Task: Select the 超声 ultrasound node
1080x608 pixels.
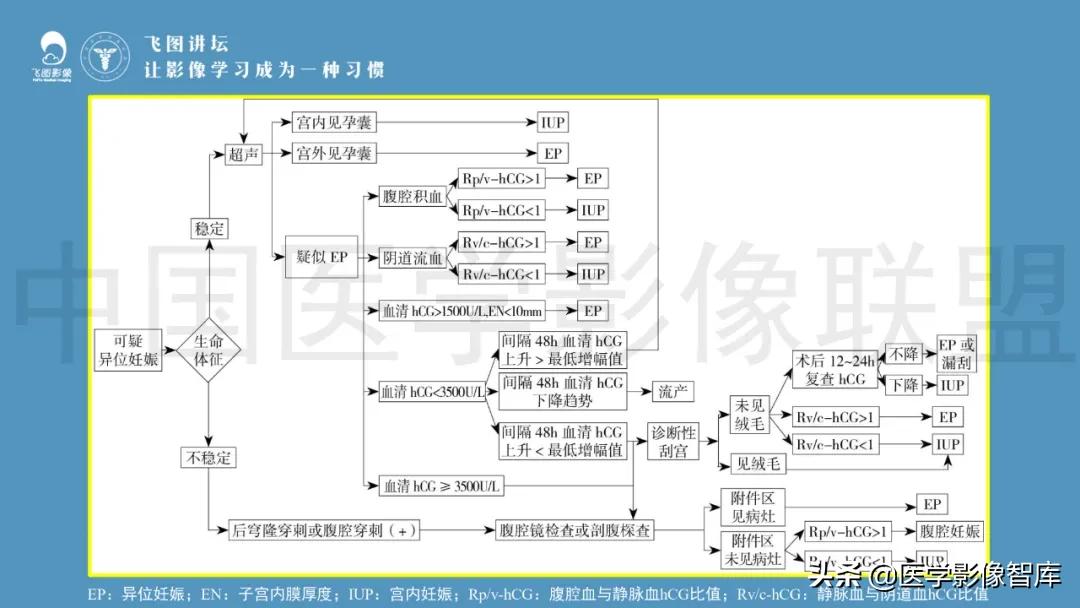Action: tap(243, 154)
